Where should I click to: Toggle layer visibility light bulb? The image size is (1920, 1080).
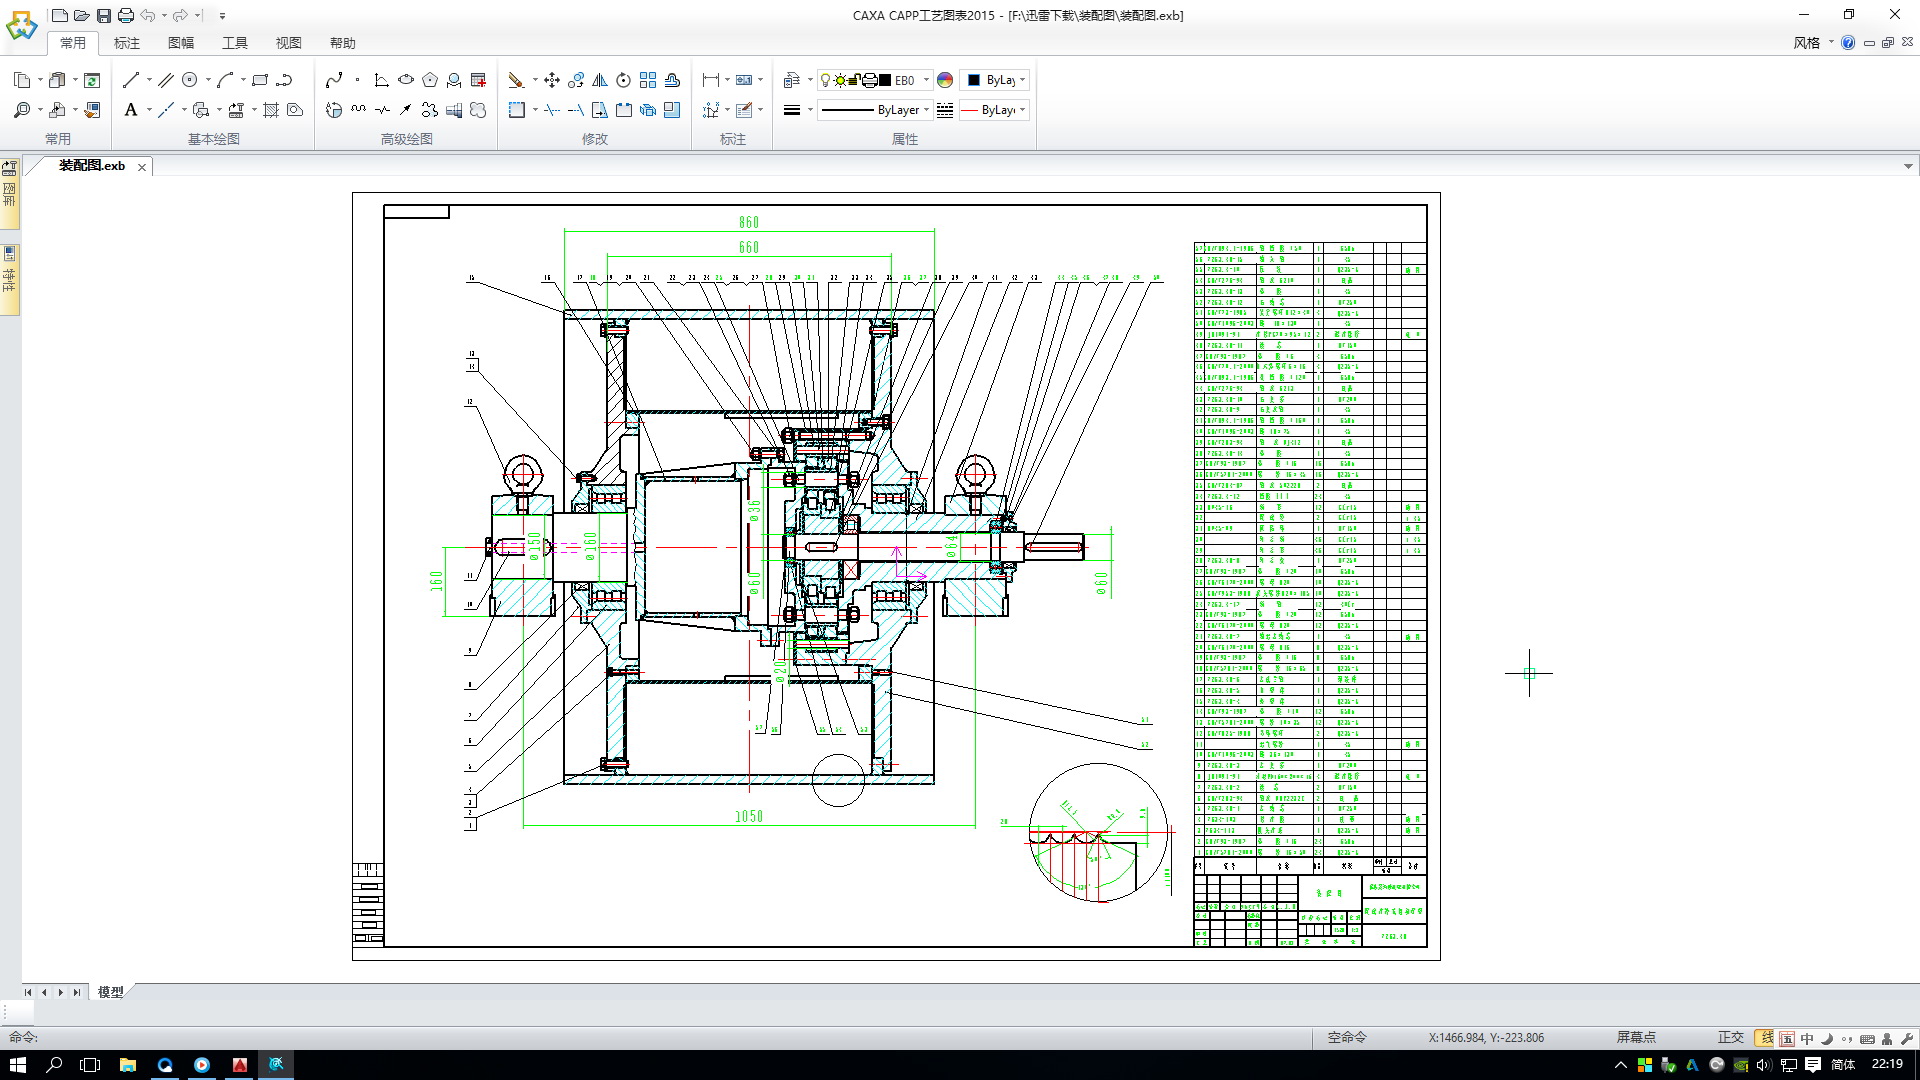click(x=825, y=80)
